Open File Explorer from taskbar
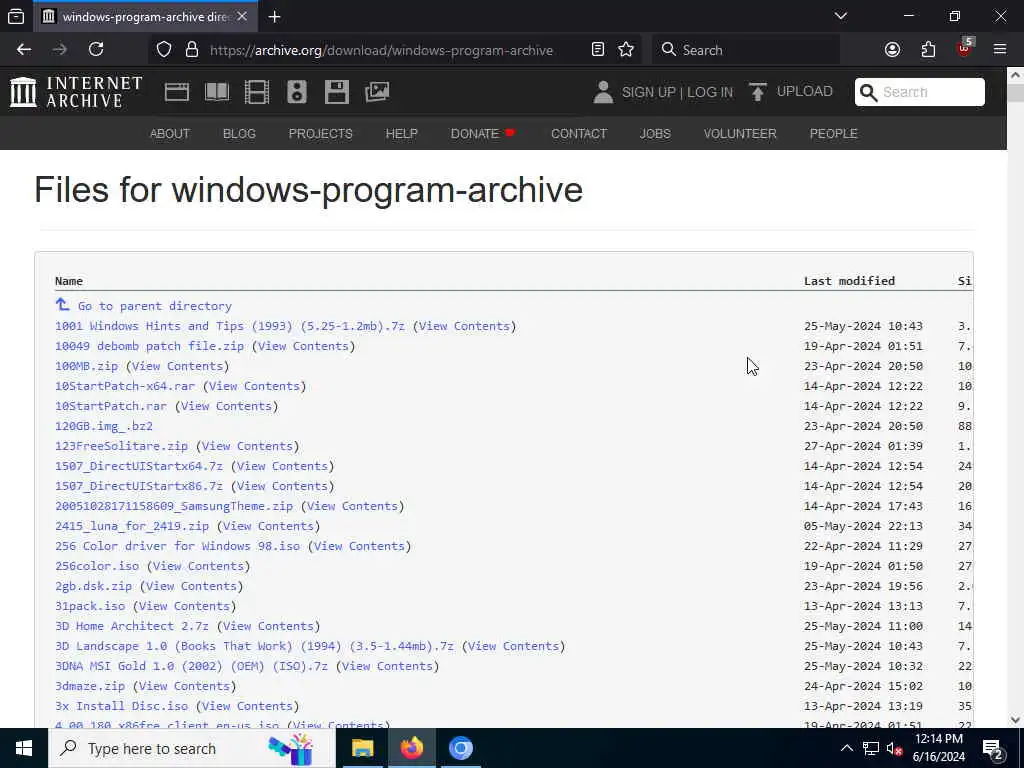 tap(362, 748)
